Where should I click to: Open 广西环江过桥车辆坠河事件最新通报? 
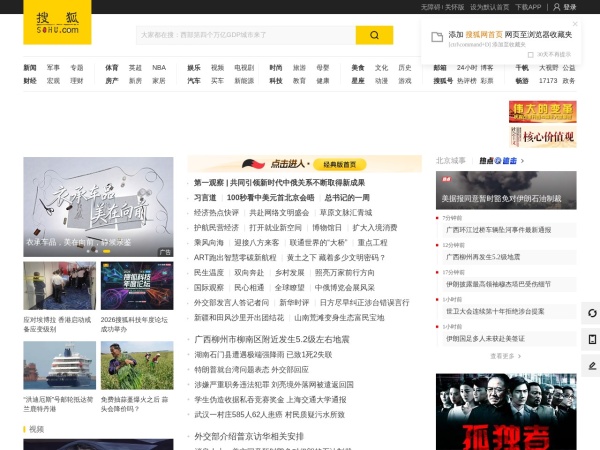click(499, 230)
